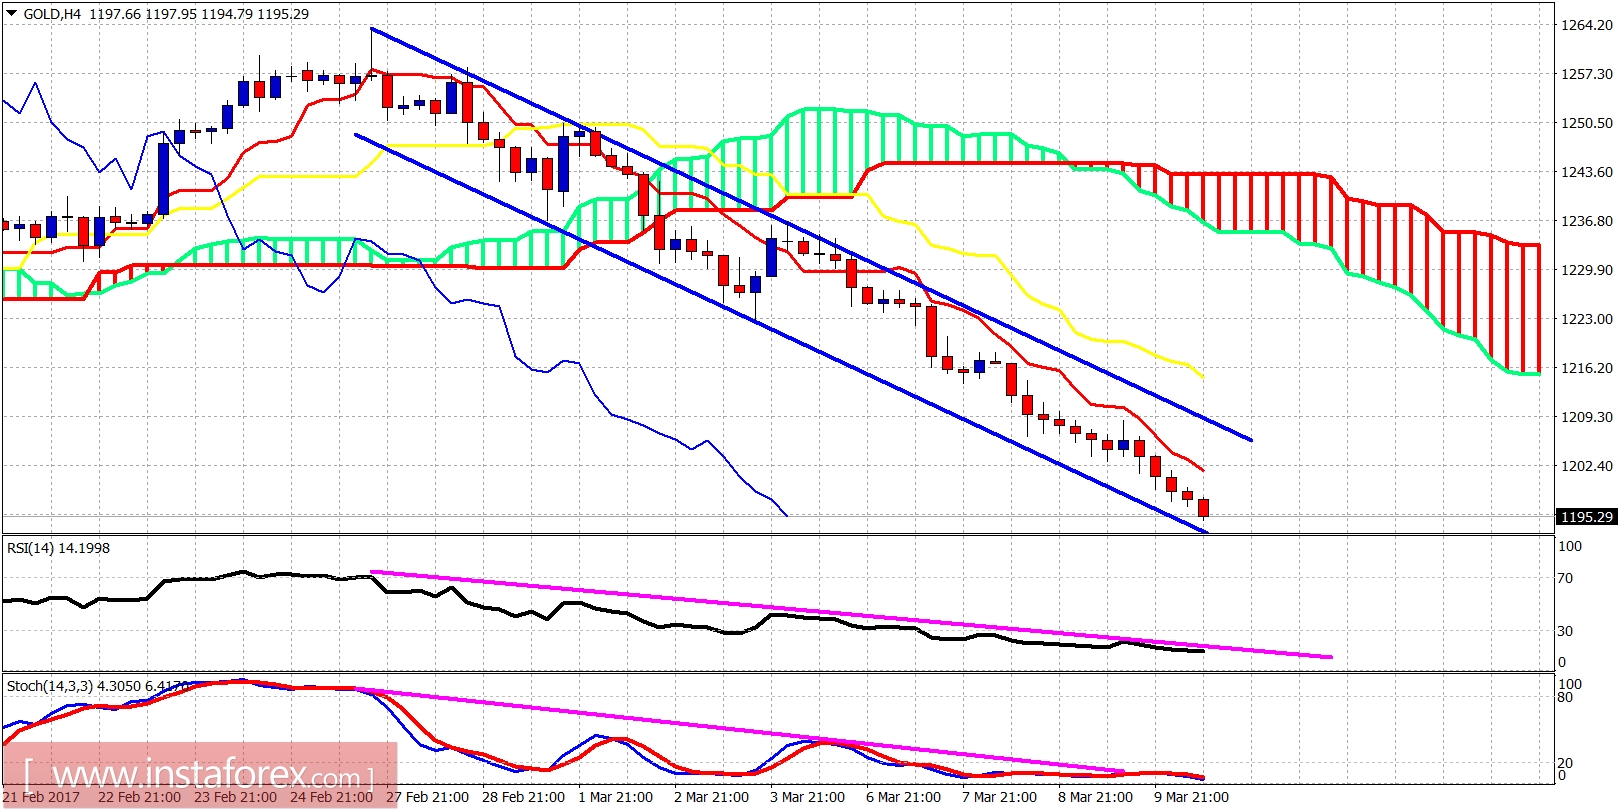The height and width of the screenshot is (811, 1622).
Task: Click the RSI 30 level label
Action: tap(1565, 631)
